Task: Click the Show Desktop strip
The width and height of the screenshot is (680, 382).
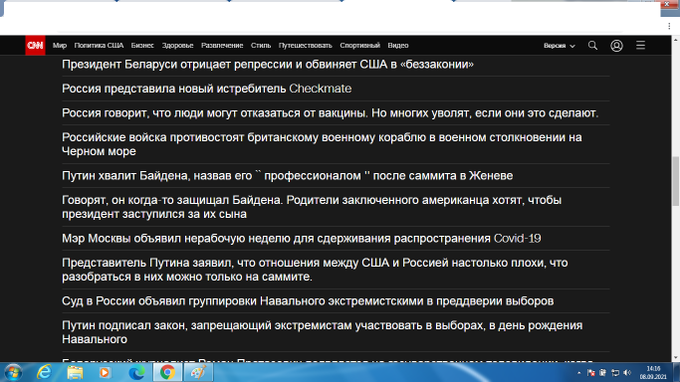Action: pyautogui.click(x=677, y=372)
